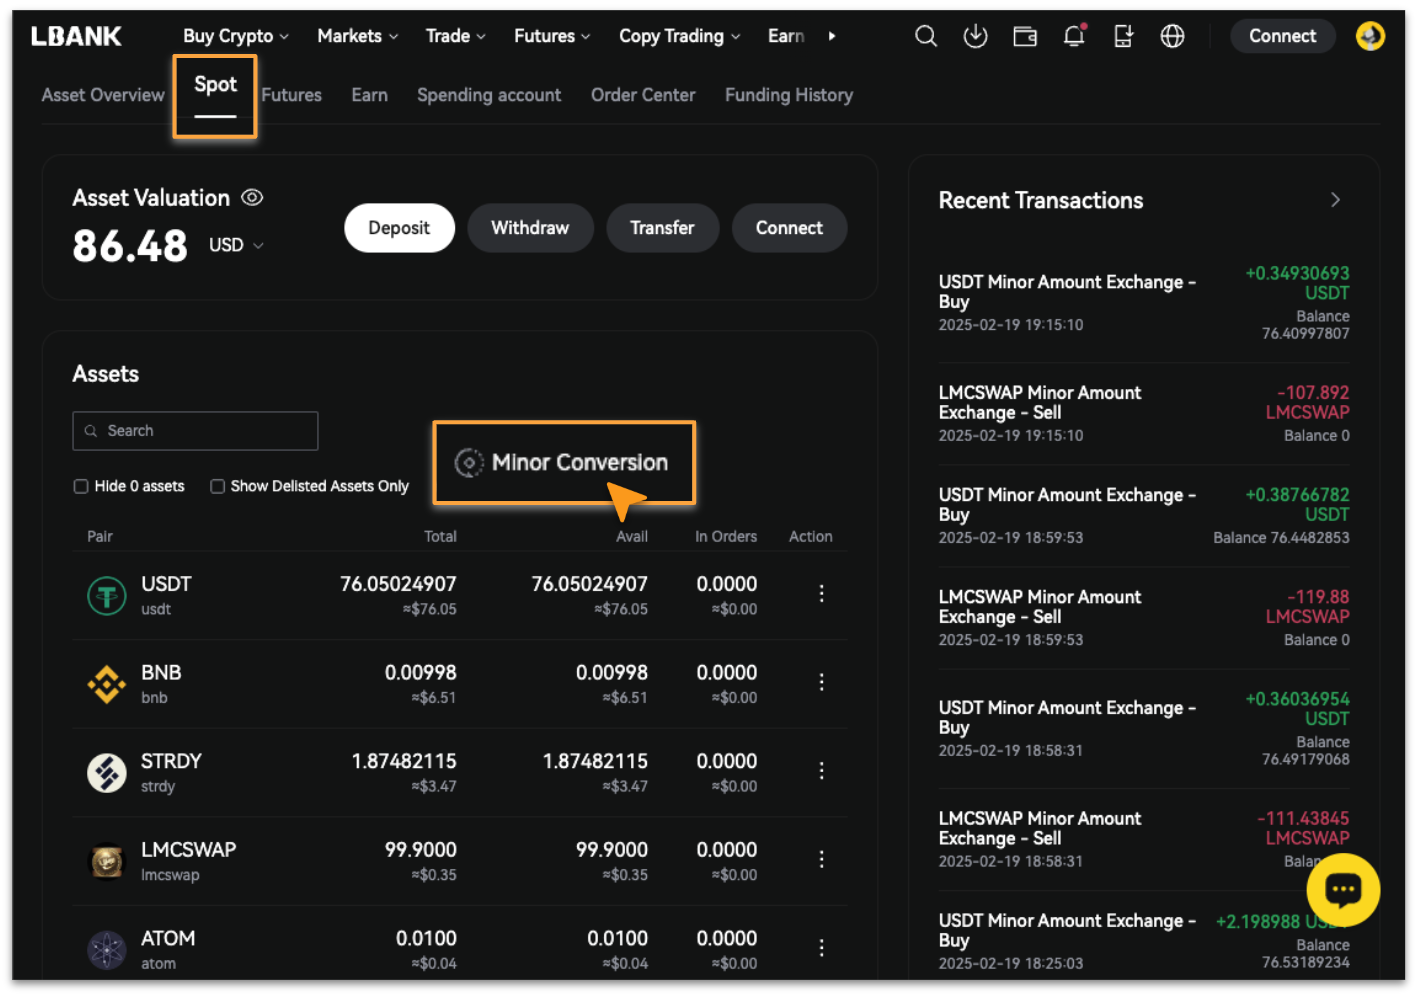Open the notifications bell
Image resolution: width=1424 pixels, height=1000 pixels.
[x=1074, y=37]
